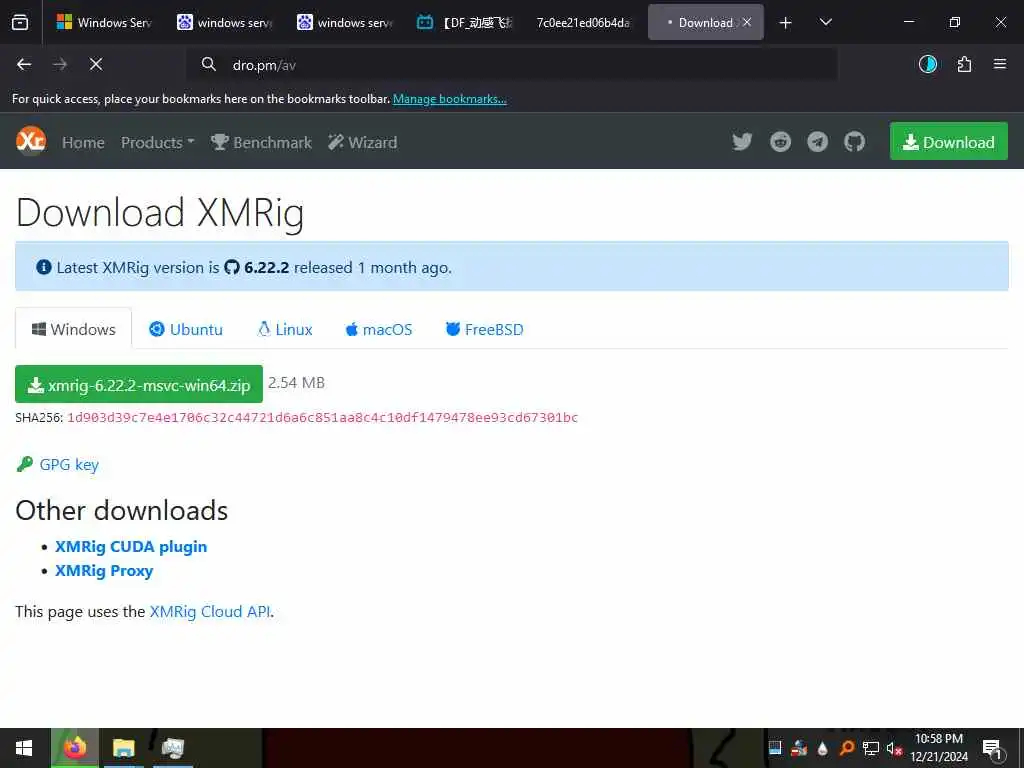Open the Telegram icon link
This screenshot has width=1024, height=768.
click(817, 142)
